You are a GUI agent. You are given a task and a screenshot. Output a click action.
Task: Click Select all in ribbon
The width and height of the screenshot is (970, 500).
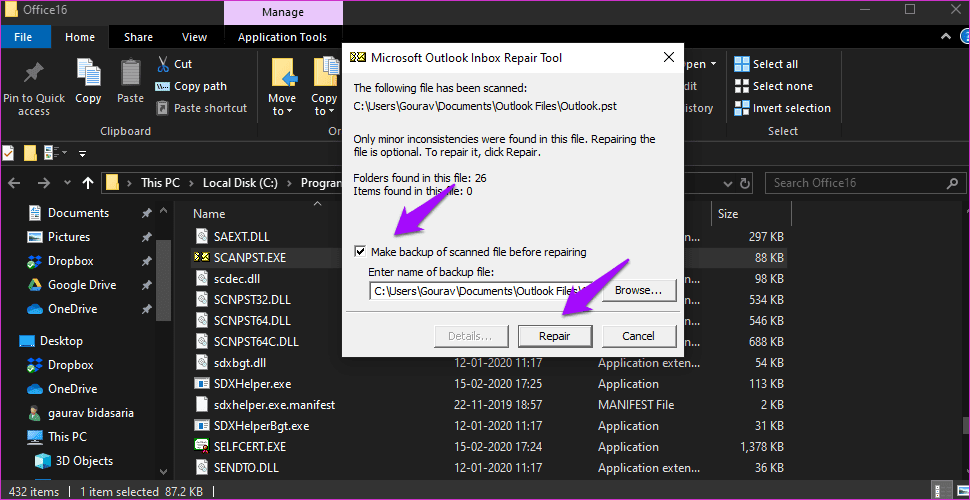[766, 64]
